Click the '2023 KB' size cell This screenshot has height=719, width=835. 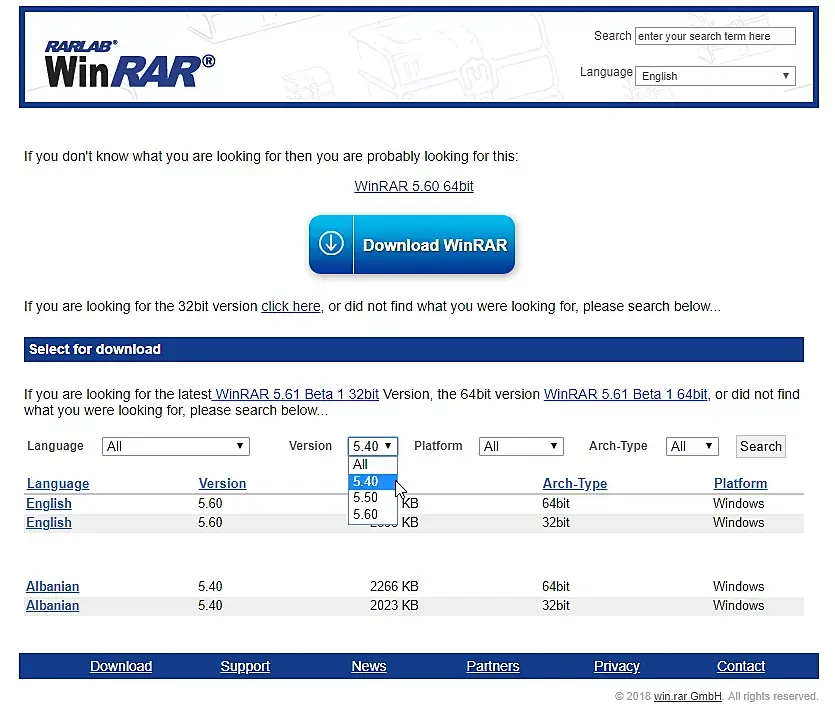point(394,606)
